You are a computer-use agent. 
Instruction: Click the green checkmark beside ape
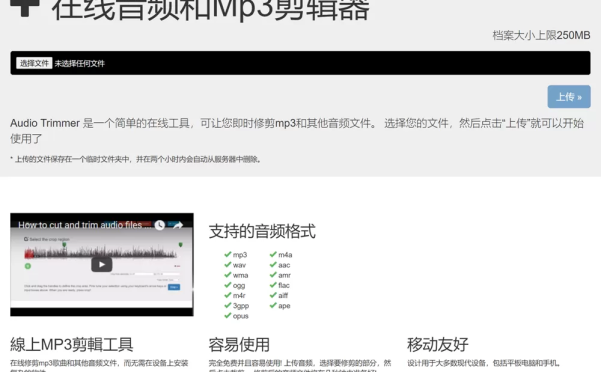pyautogui.click(x=273, y=305)
